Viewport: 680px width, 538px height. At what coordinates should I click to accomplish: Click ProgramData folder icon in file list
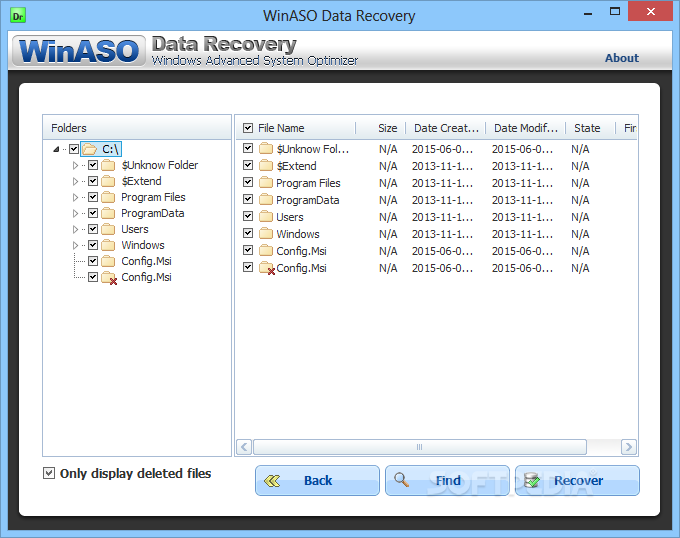coord(266,199)
